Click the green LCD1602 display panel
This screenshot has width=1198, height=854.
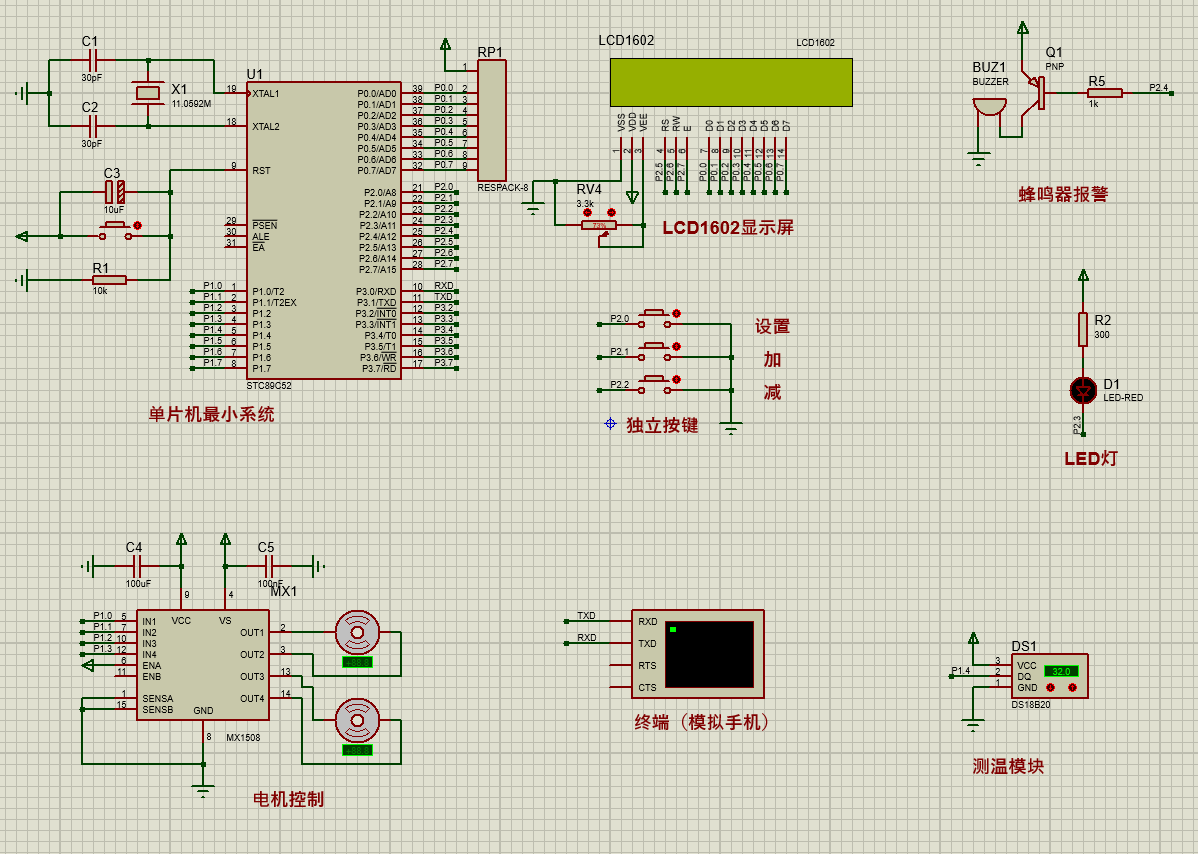point(731,82)
